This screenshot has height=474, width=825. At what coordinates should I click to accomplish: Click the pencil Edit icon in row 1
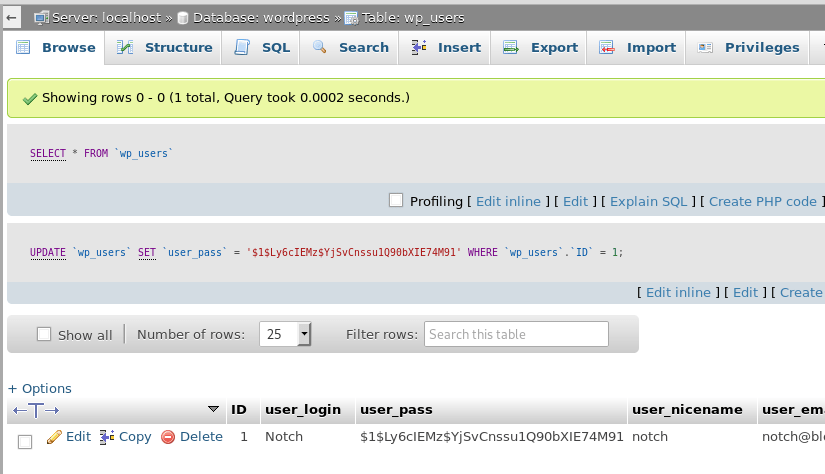(54, 437)
